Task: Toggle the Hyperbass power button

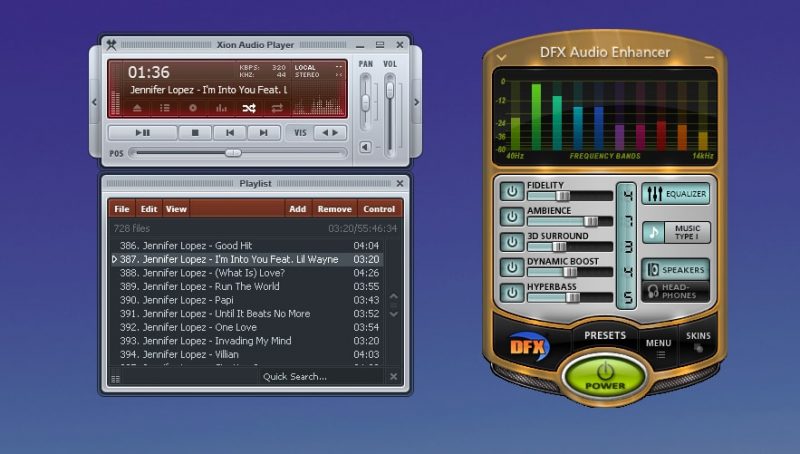Action: tap(512, 293)
